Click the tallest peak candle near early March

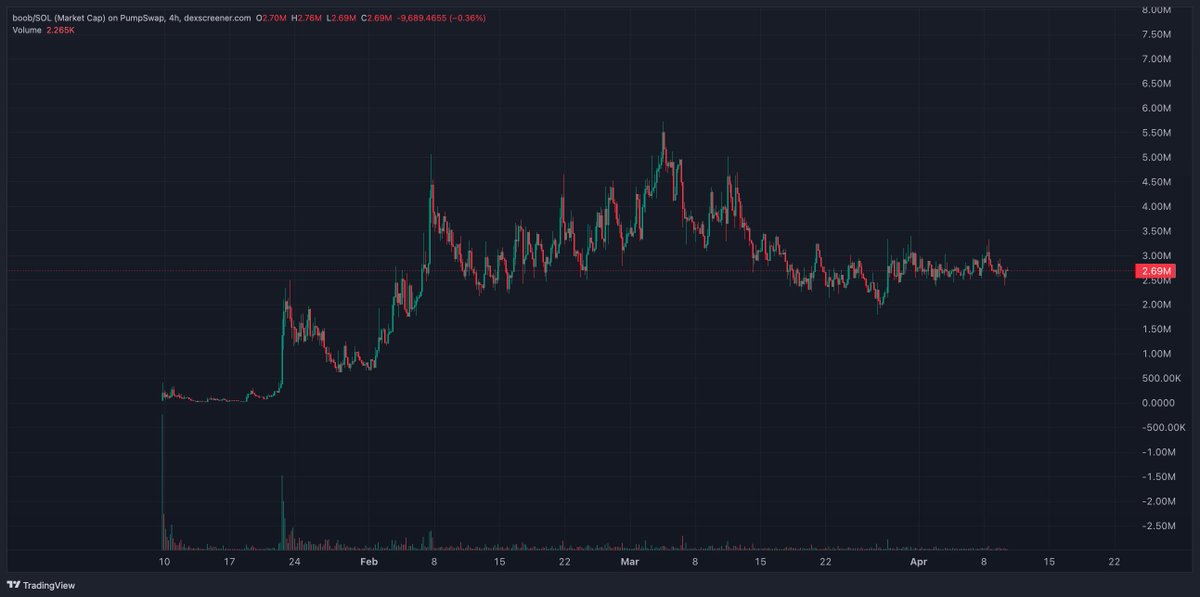click(x=663, y=135)
